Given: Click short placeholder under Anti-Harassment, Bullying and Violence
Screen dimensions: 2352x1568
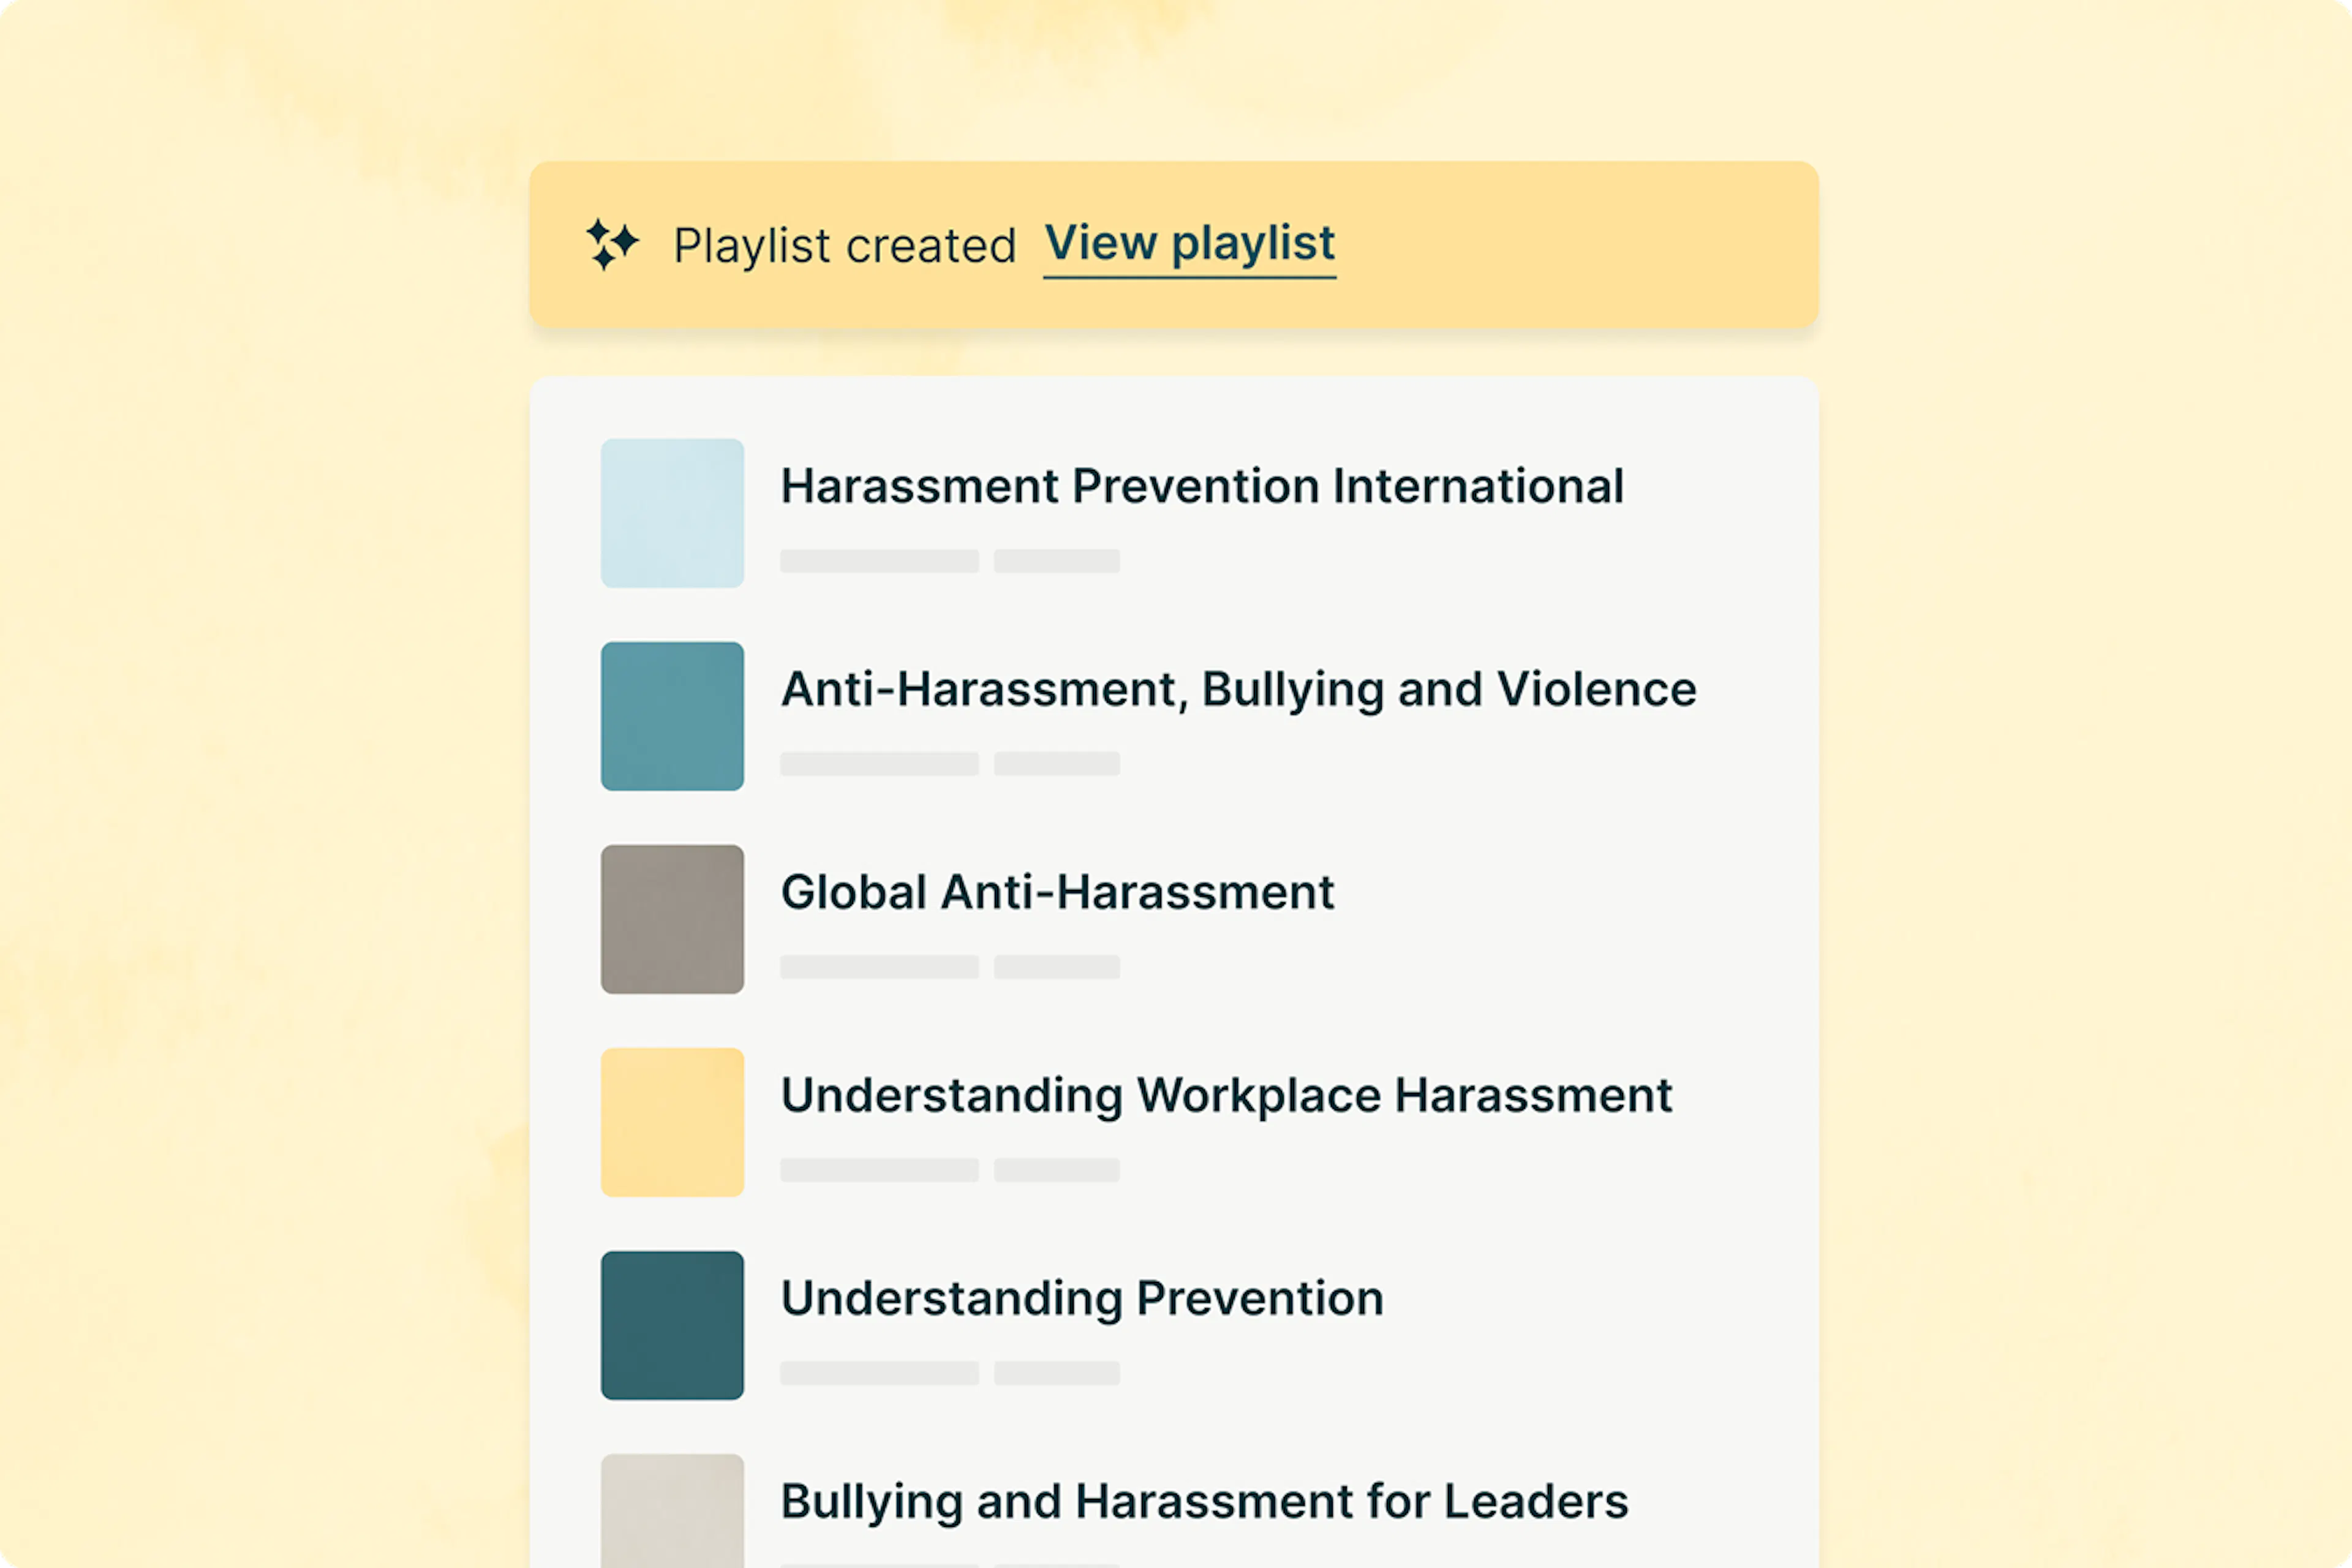Looking at the screenshot, I should [1056, 764].
